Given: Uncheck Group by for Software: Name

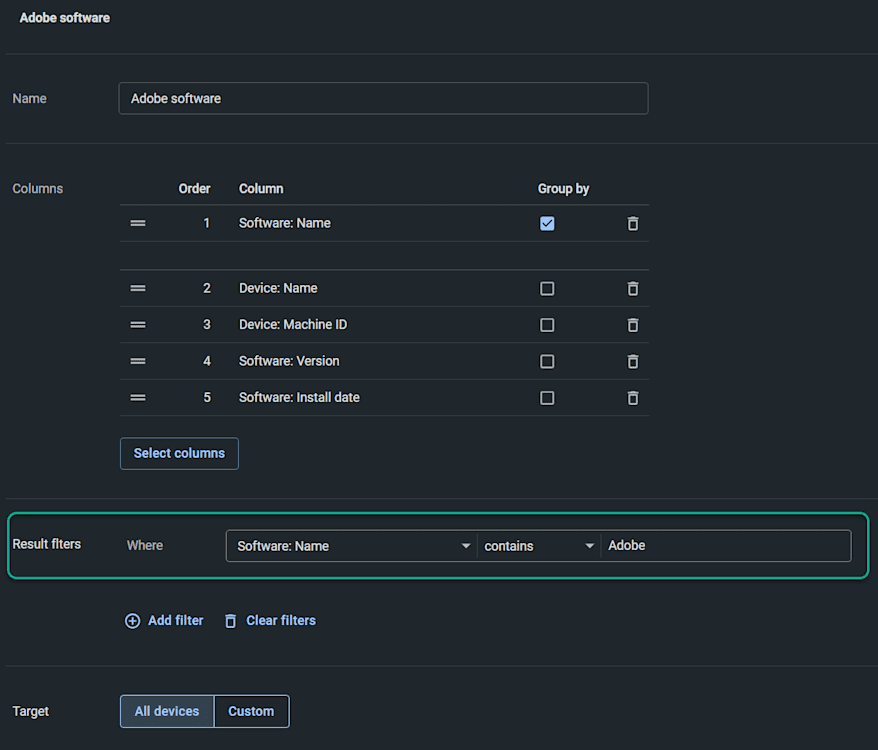Looking at the screenshot, I should (547, 223).
